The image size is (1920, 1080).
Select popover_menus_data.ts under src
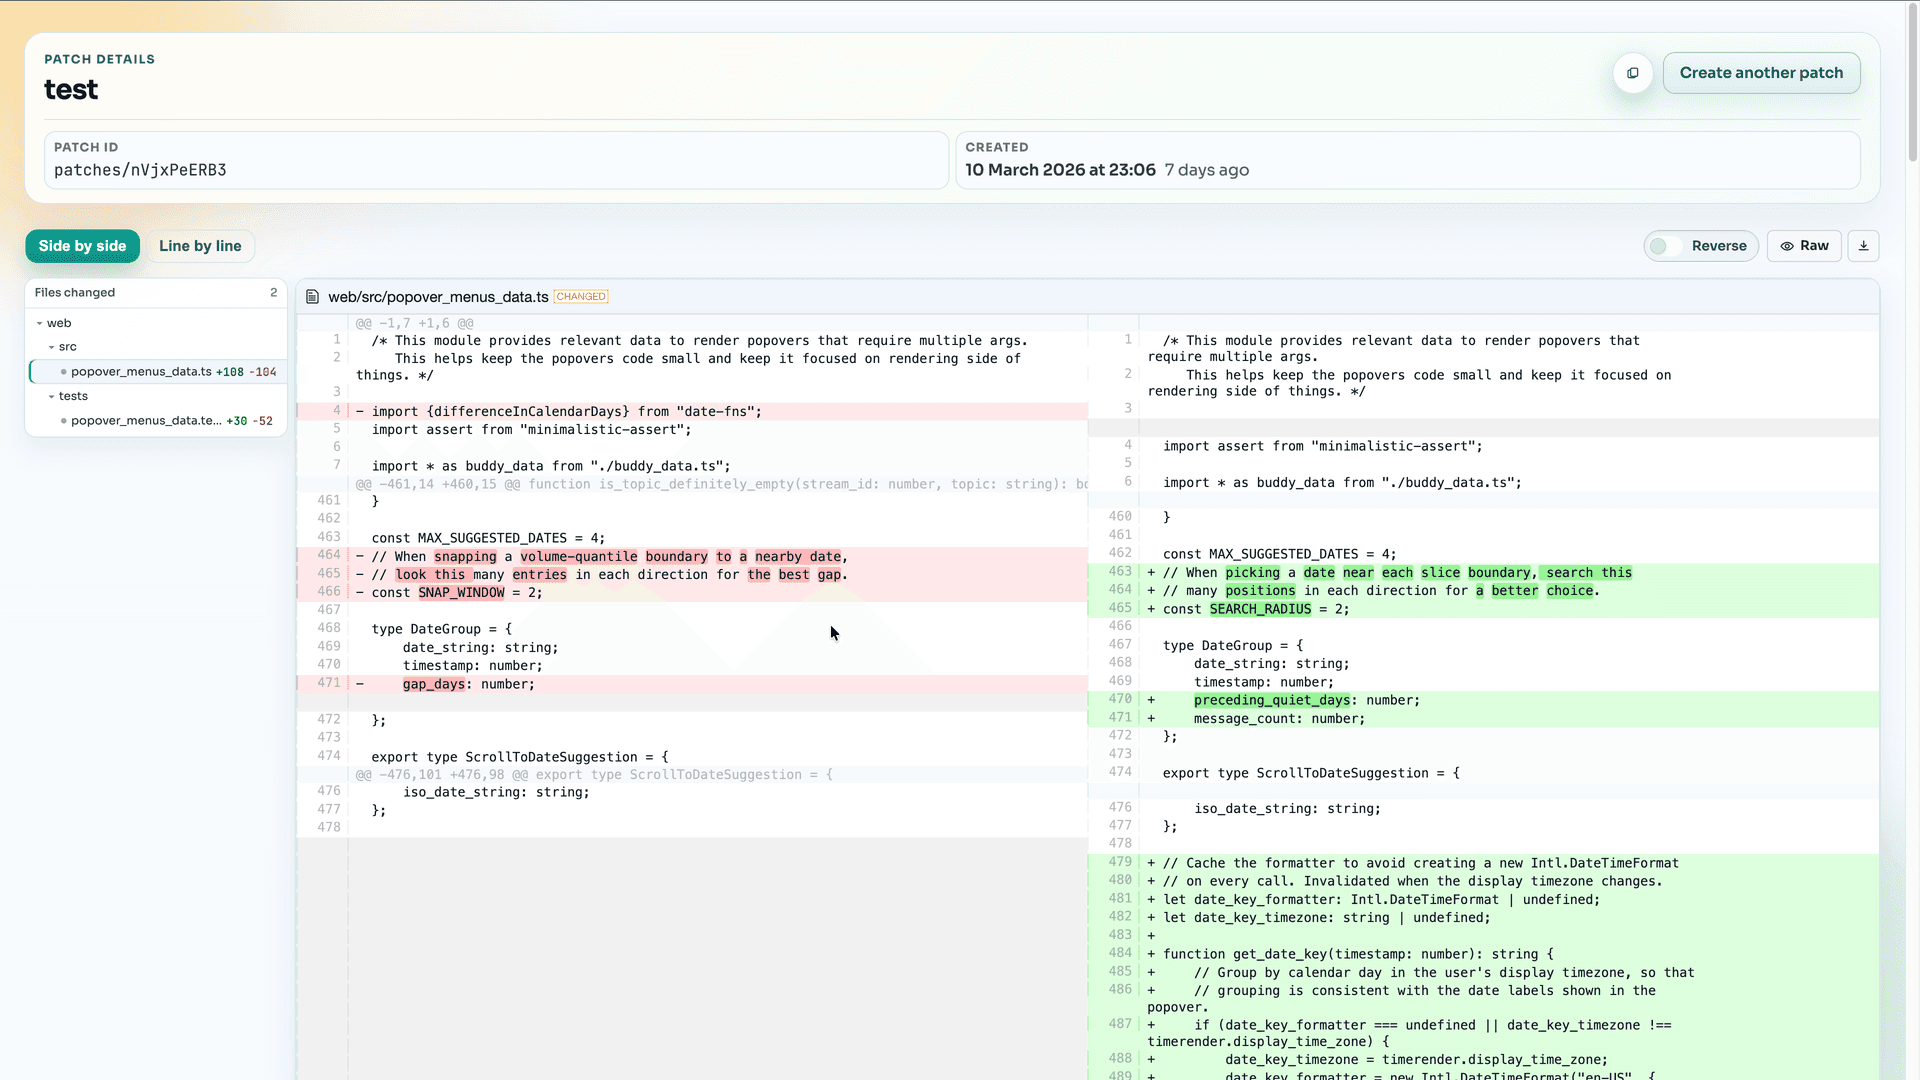pos(140,371)
